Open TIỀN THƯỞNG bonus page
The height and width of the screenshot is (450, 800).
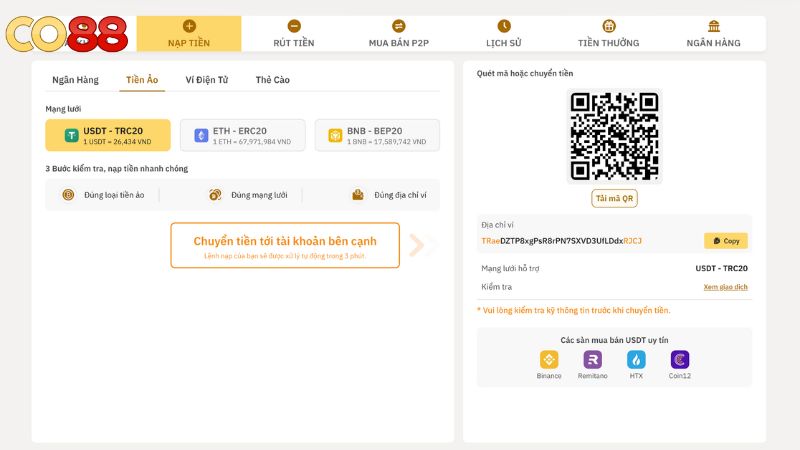tap(609, 34)
